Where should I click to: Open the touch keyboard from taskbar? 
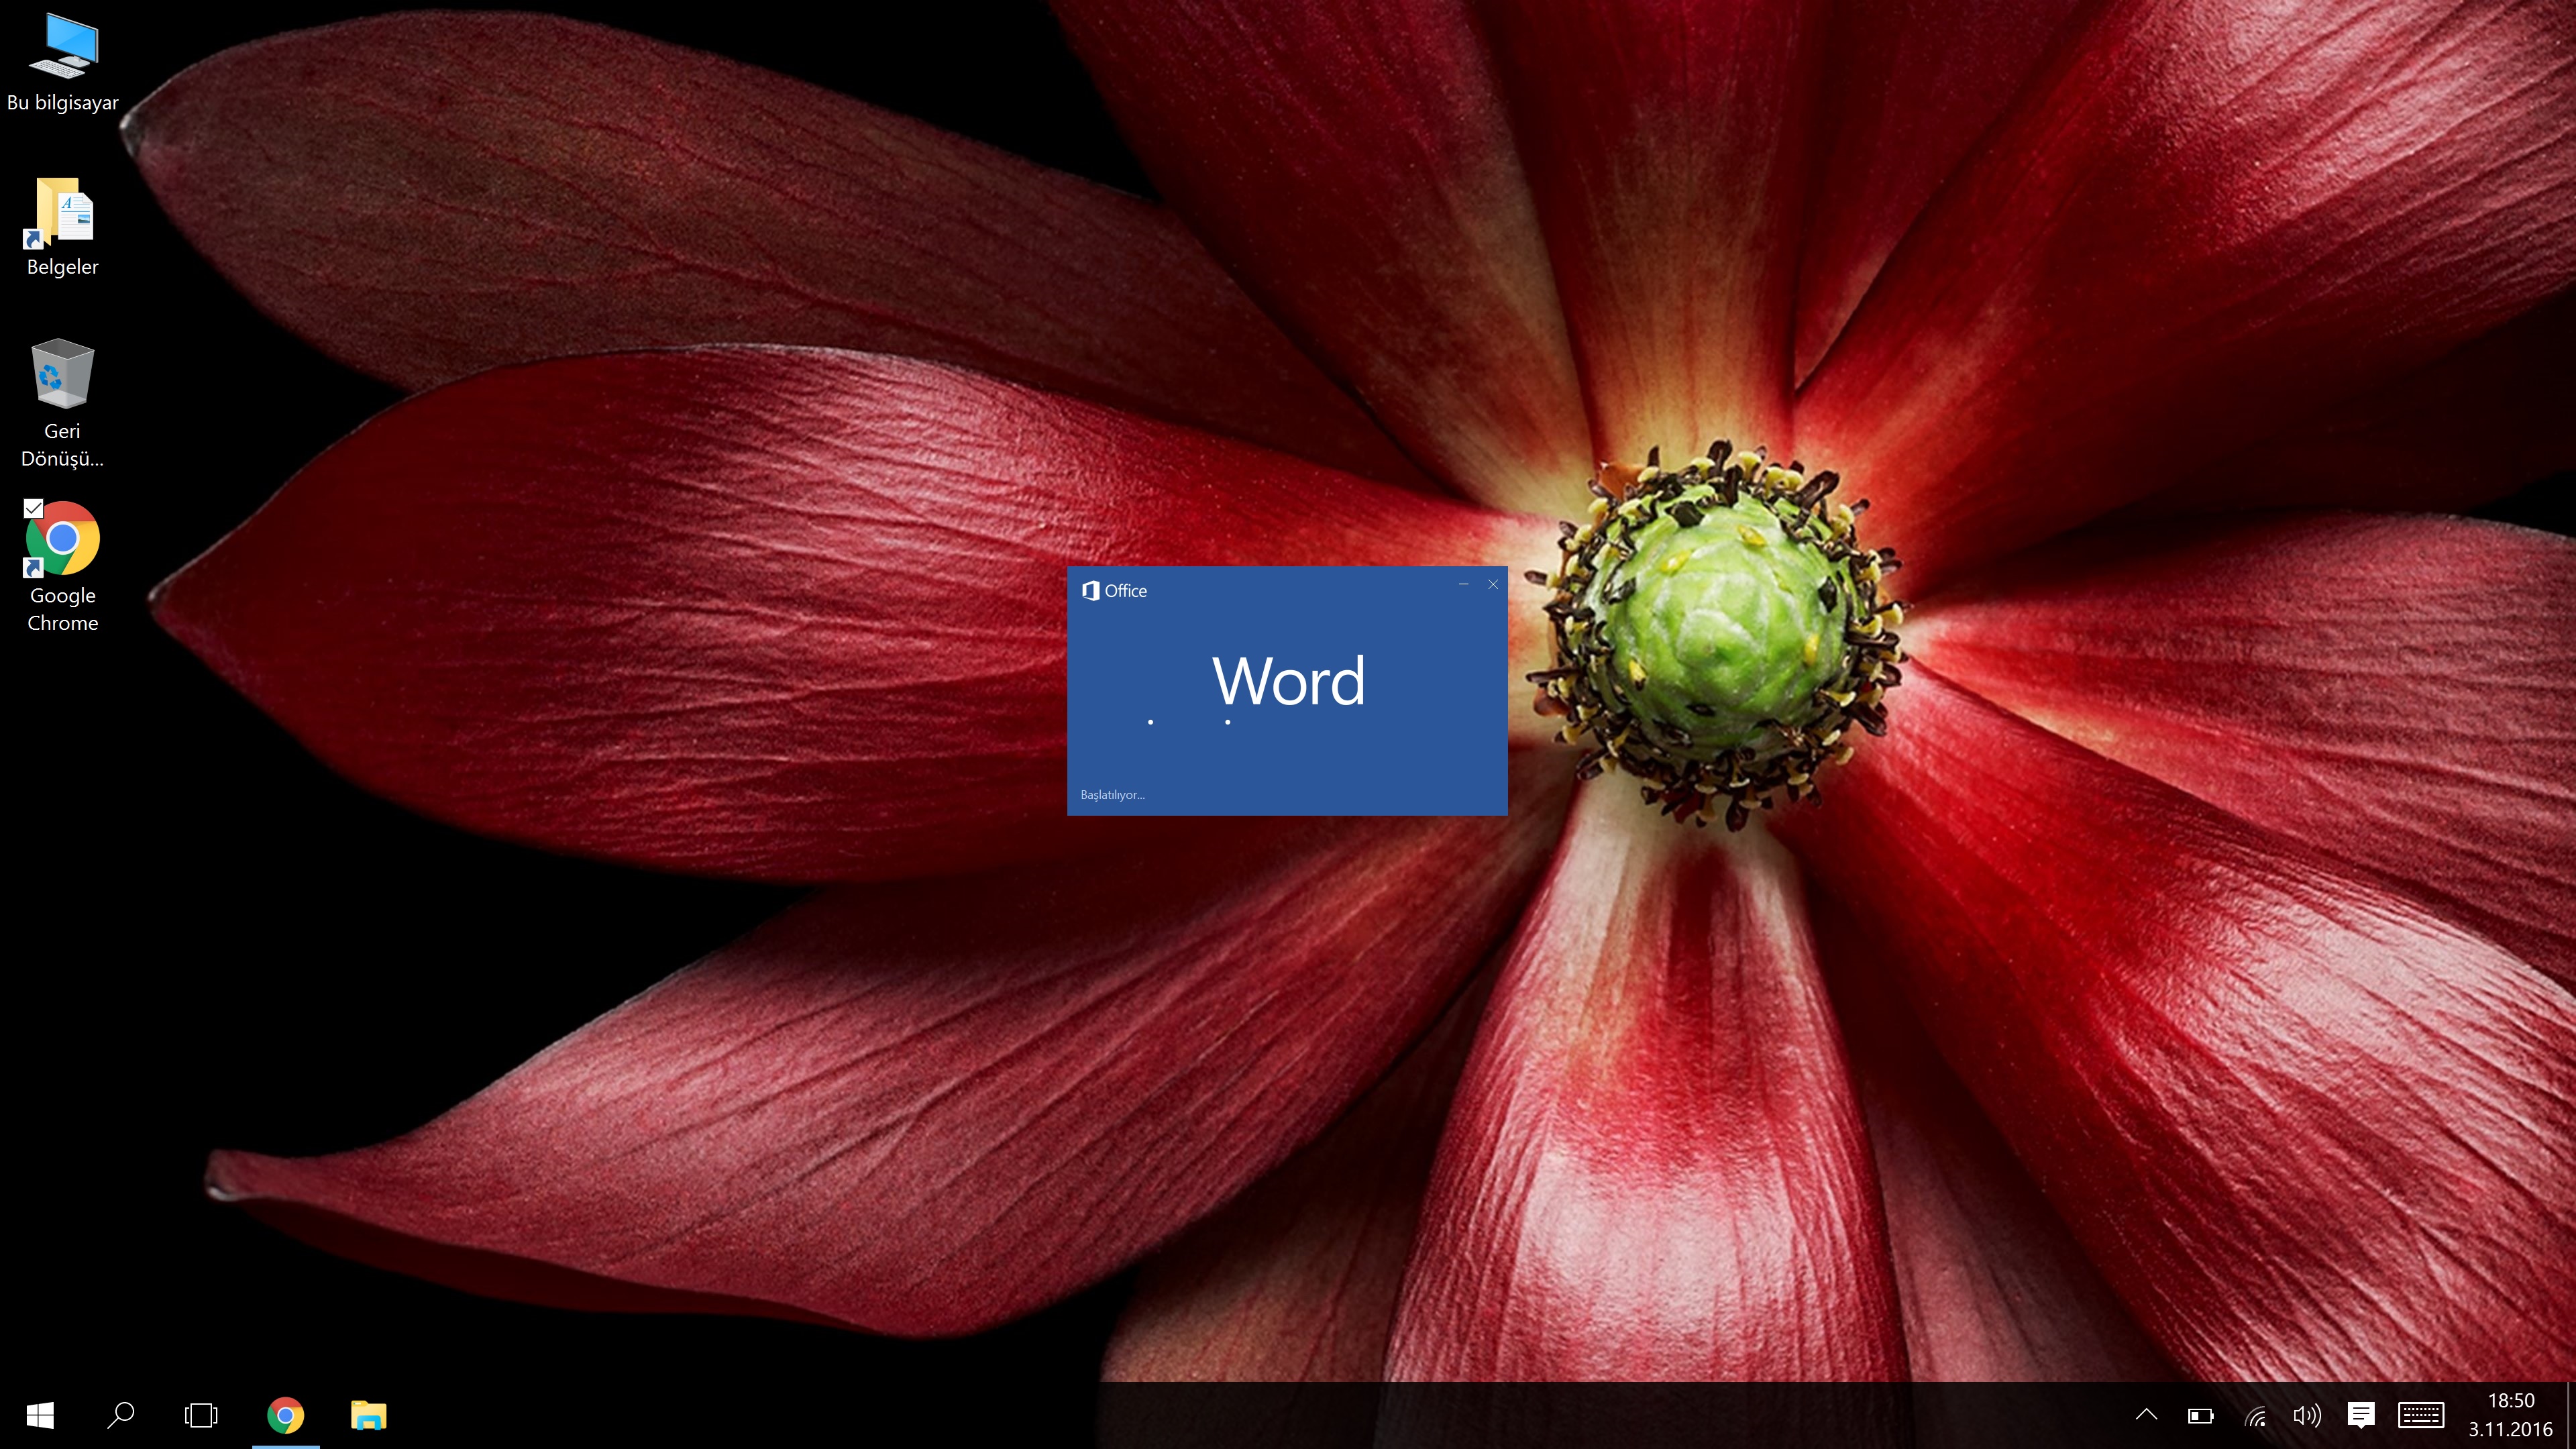2421,1415
